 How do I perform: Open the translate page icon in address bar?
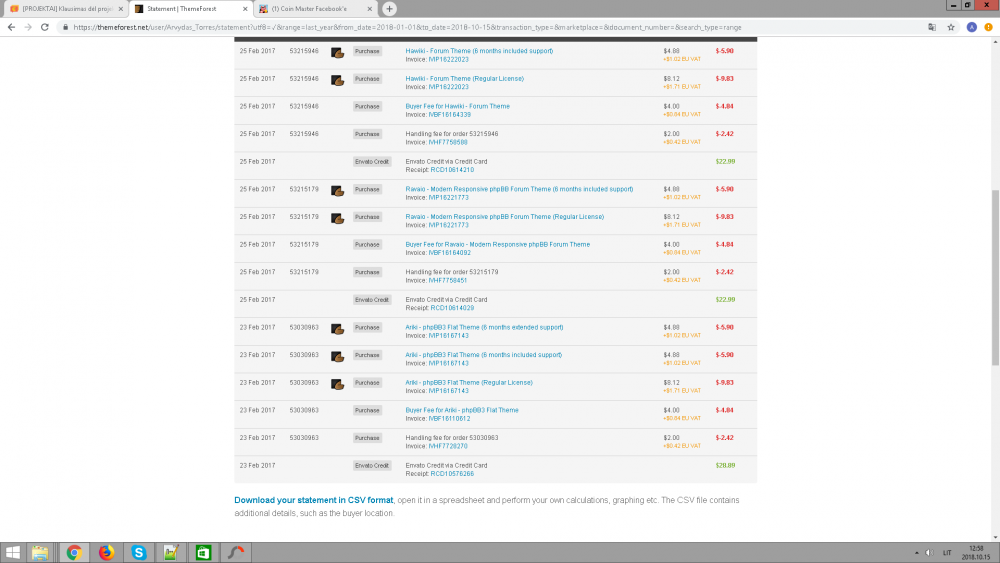point(932,27)
